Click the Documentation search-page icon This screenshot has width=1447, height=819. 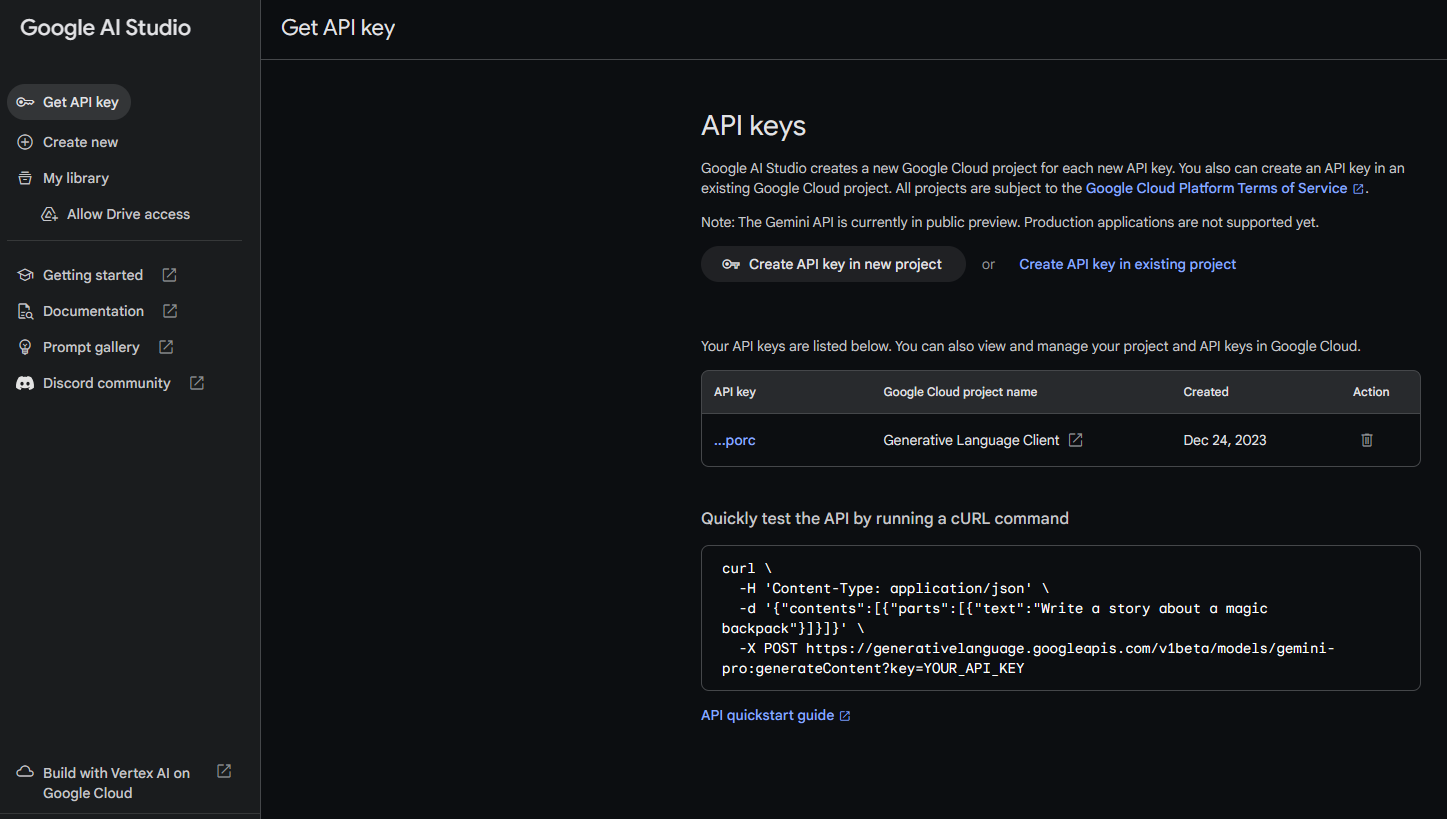[25, 311]
